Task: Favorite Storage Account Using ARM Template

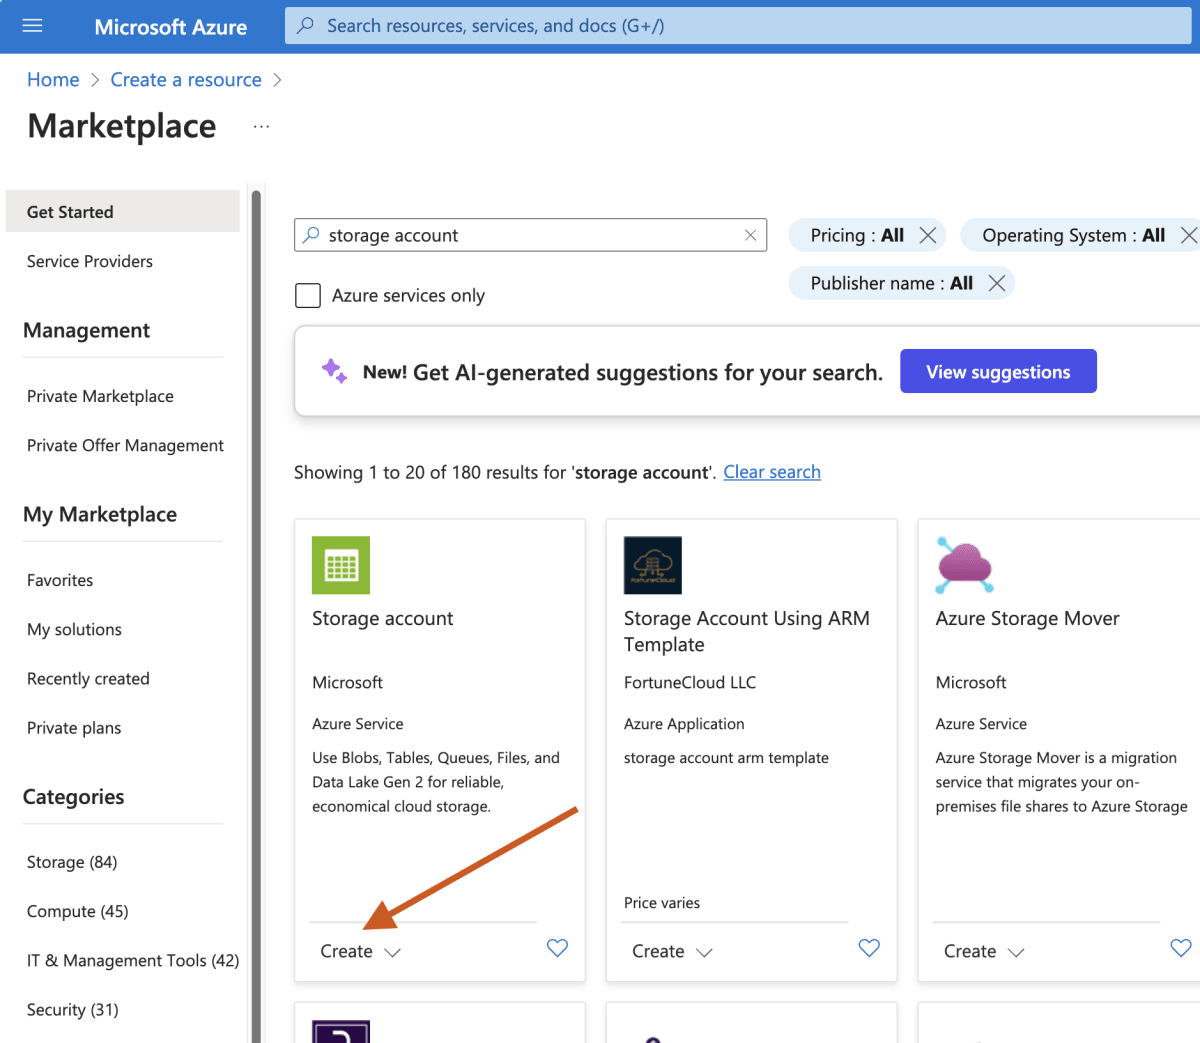Action: coord(869,948)
